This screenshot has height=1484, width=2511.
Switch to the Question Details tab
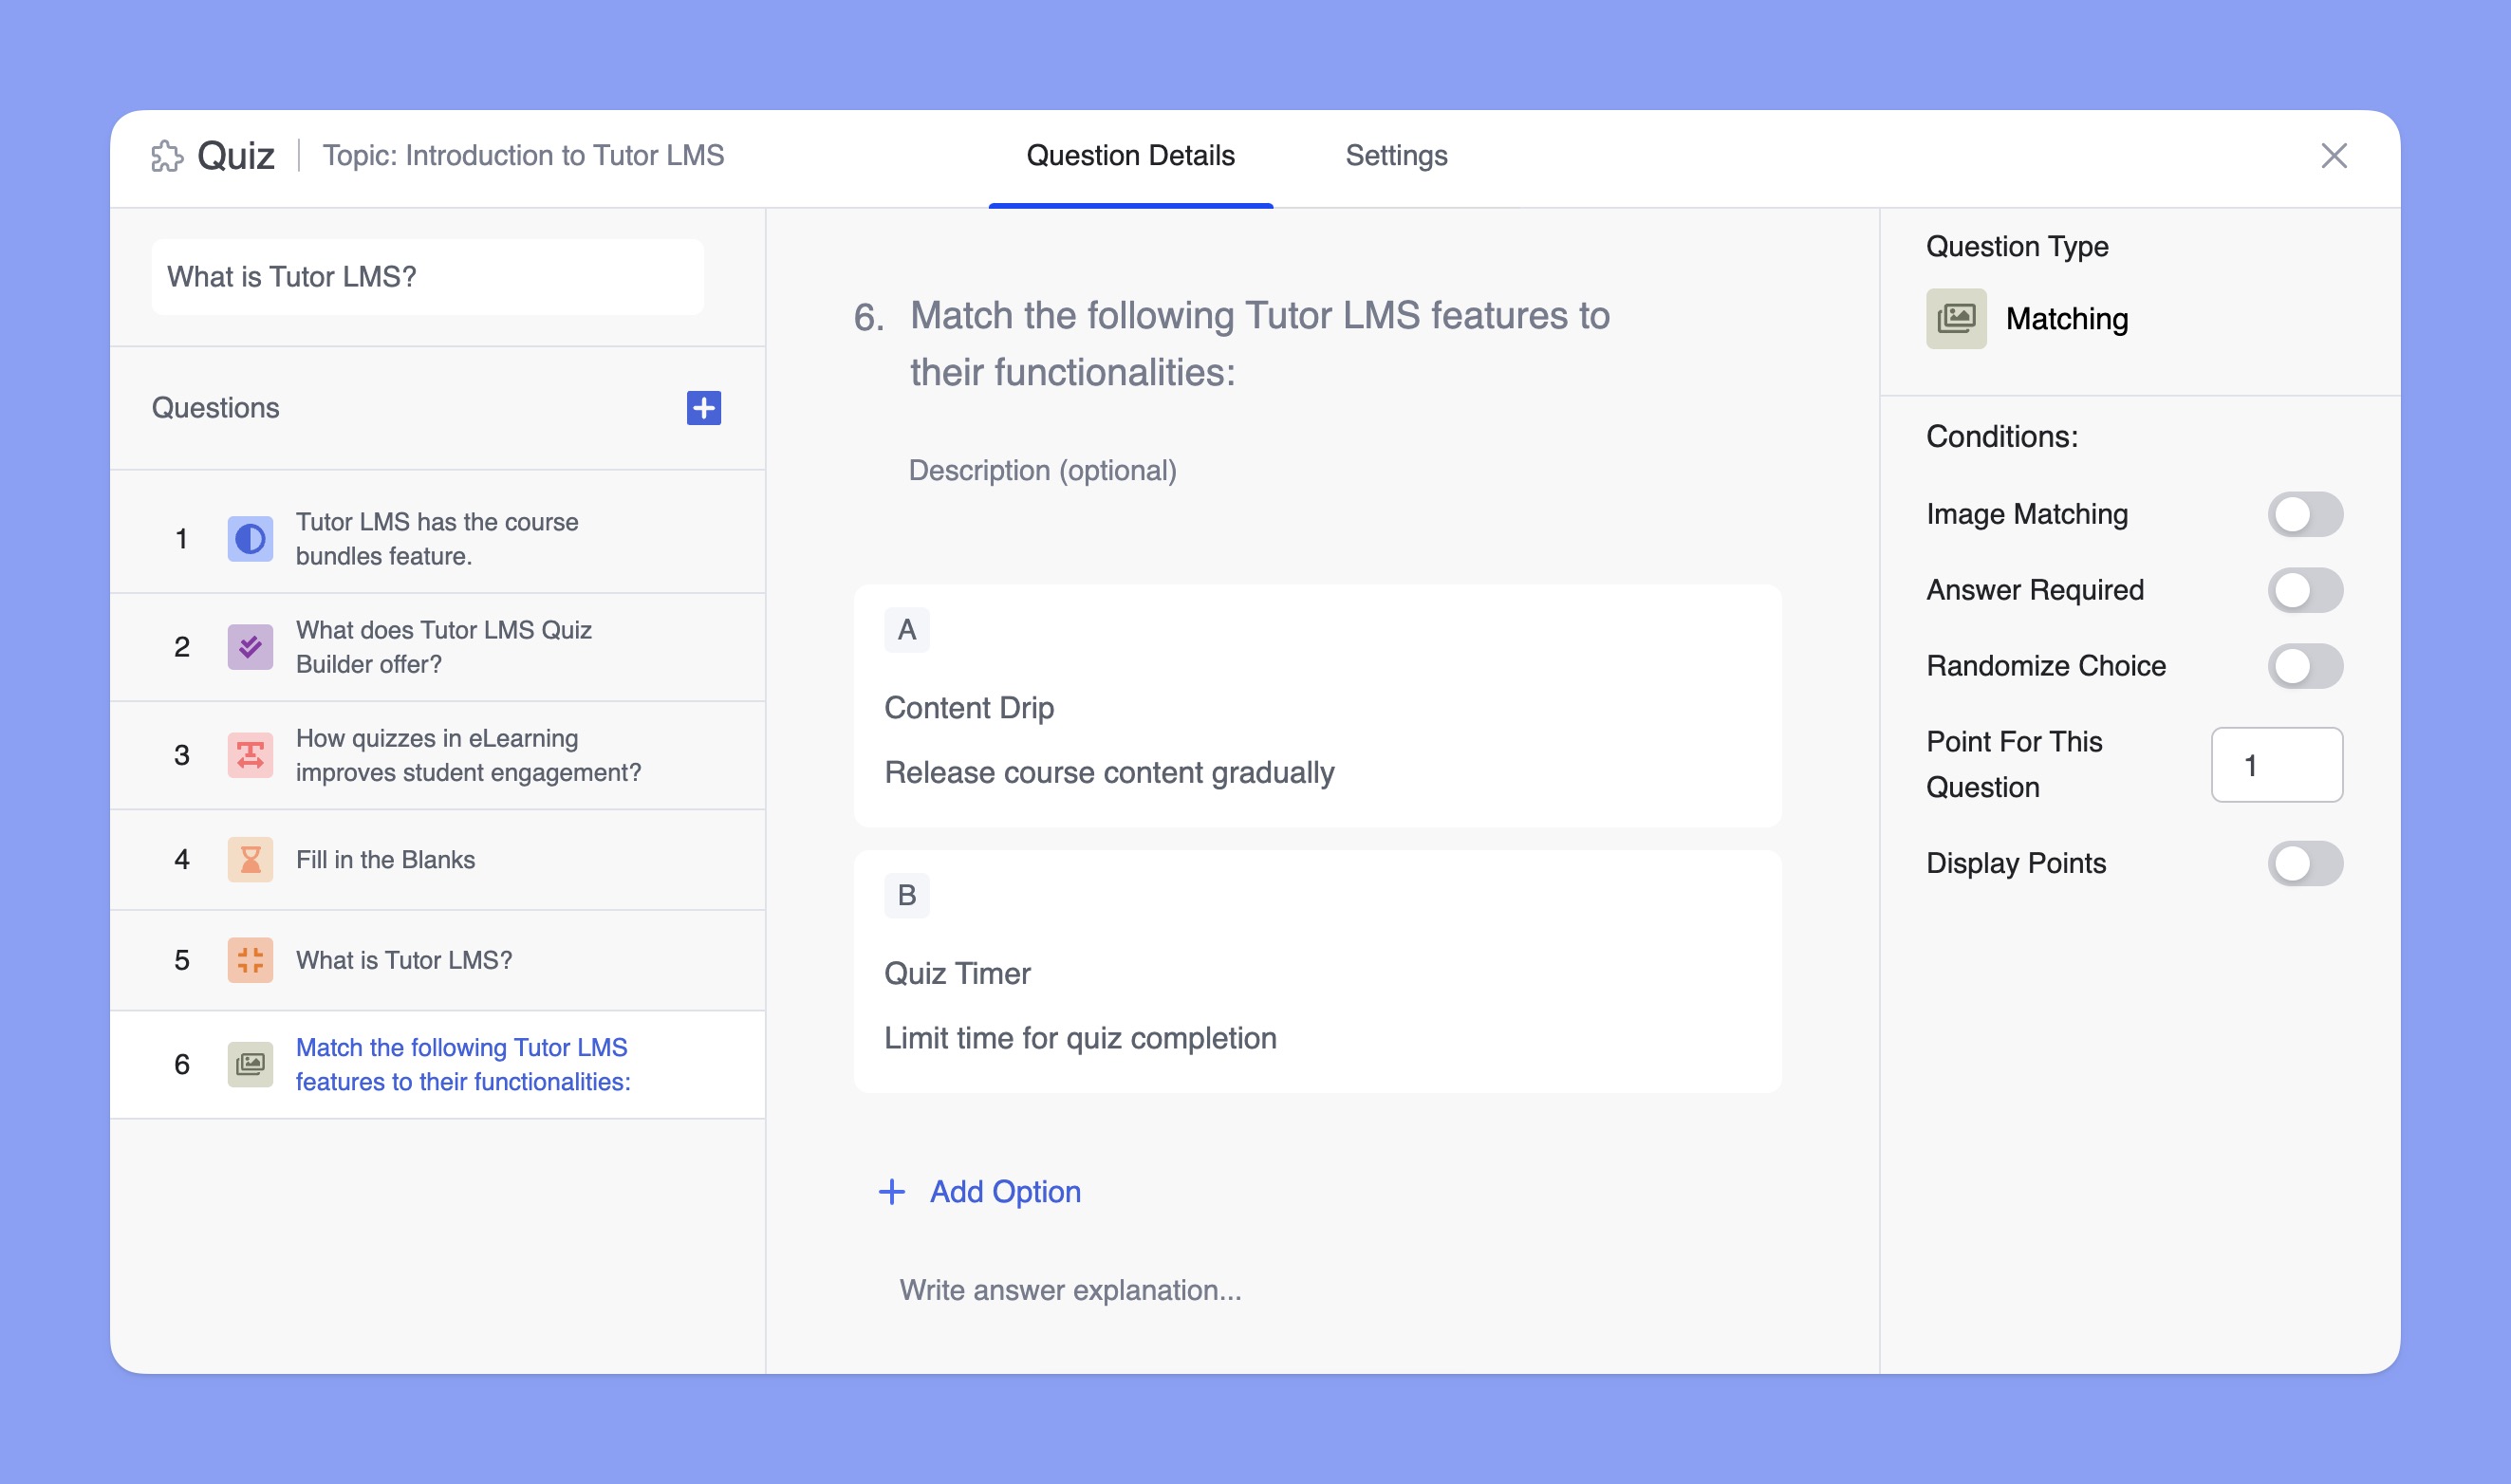click(x=1130, y=156)
